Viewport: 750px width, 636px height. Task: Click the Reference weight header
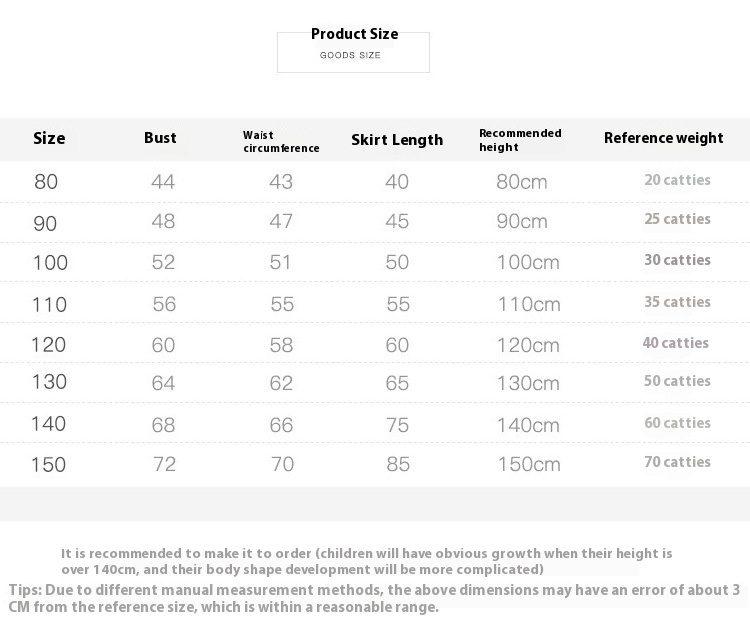click(x=663, y=138)
